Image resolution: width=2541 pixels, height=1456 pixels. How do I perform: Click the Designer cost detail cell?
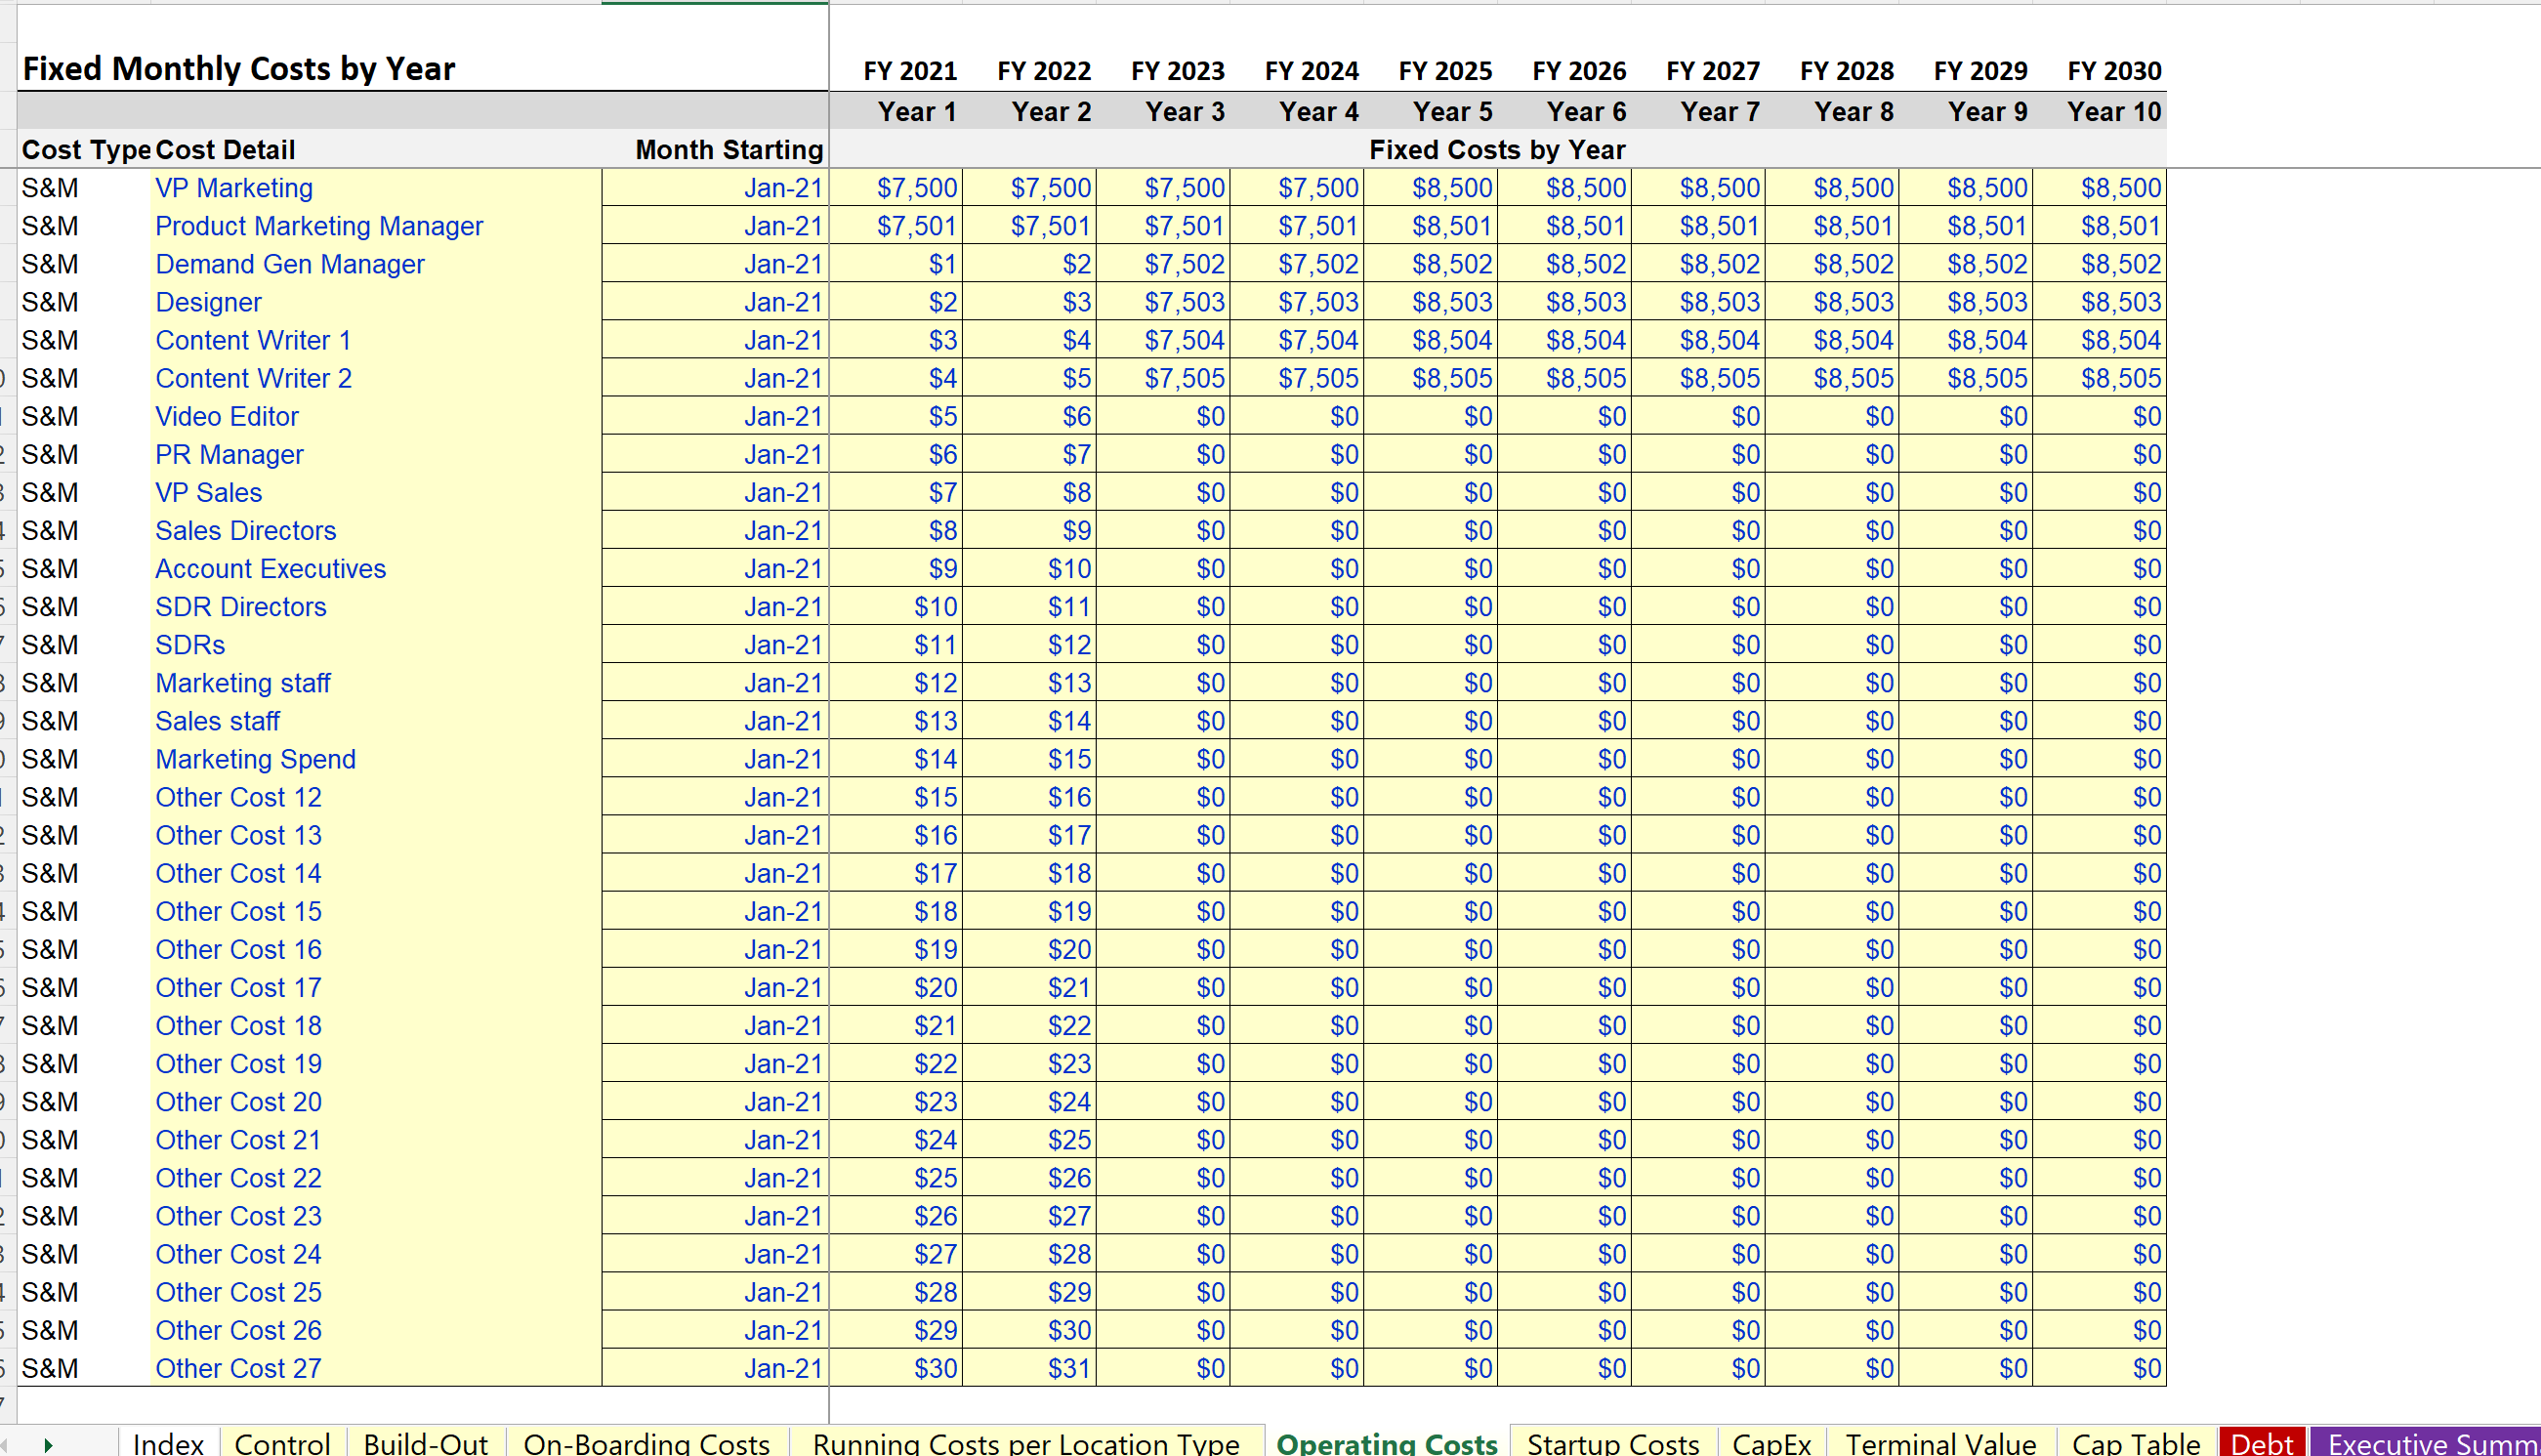376,302
